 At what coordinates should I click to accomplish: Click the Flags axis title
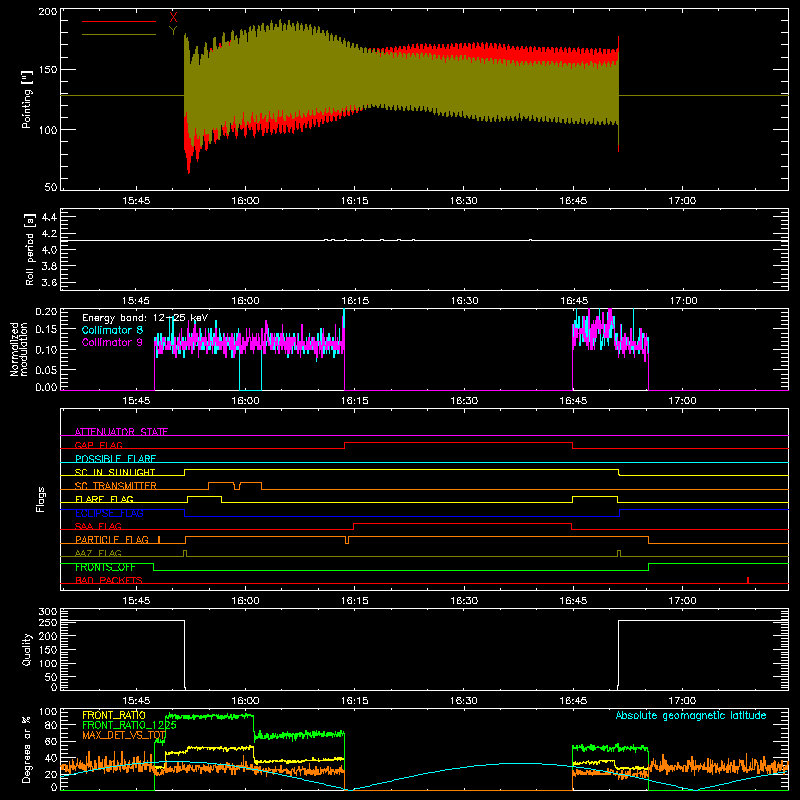click(40, 499)
